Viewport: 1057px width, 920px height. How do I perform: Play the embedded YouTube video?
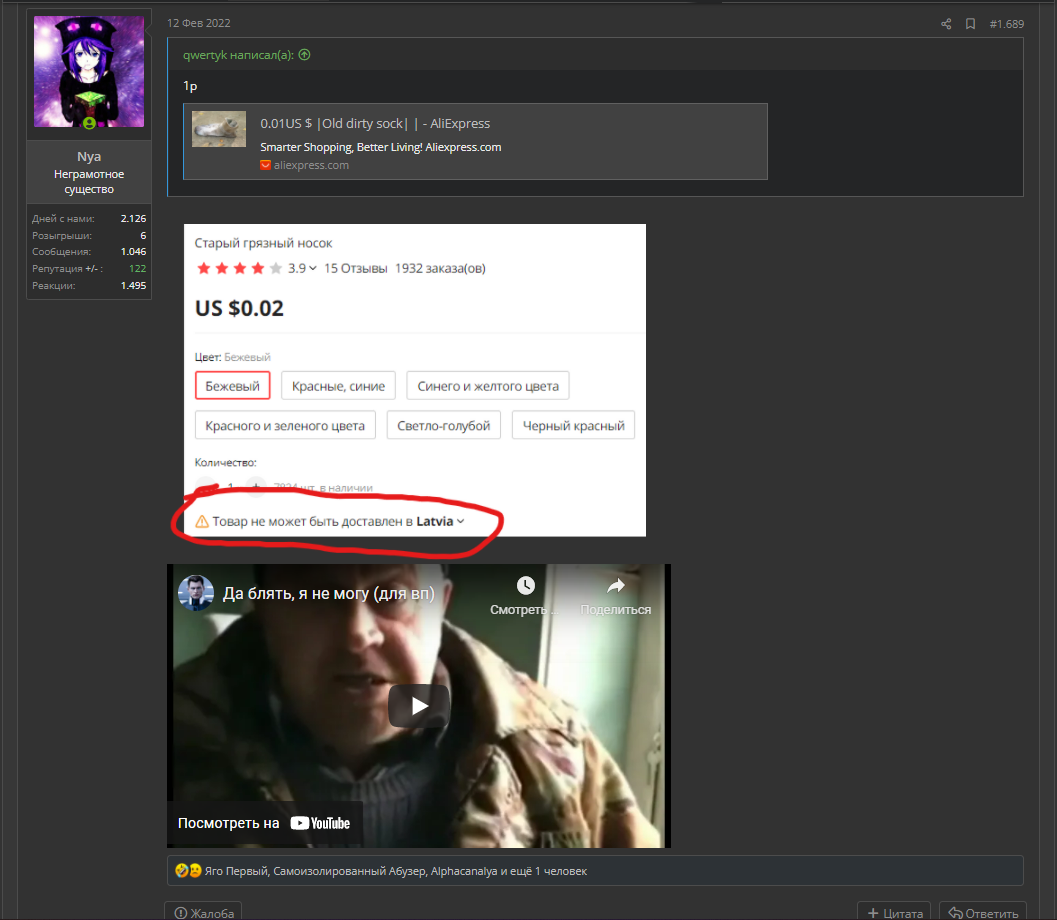(x=419, y=706)
